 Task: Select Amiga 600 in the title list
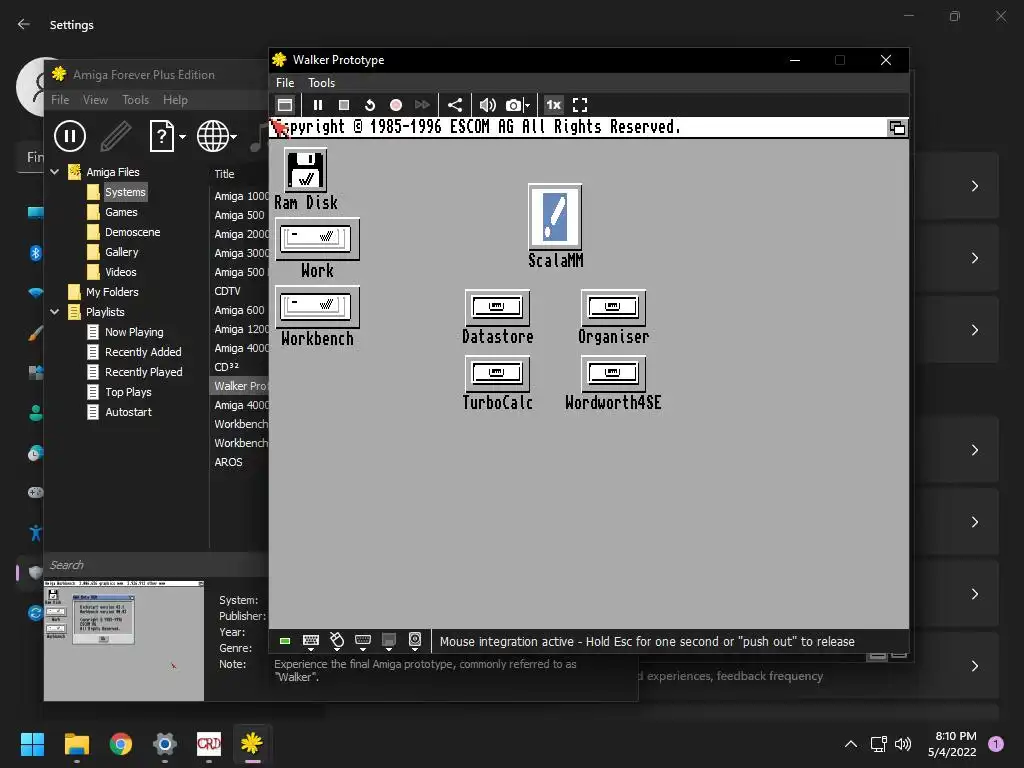click(239, 310)
